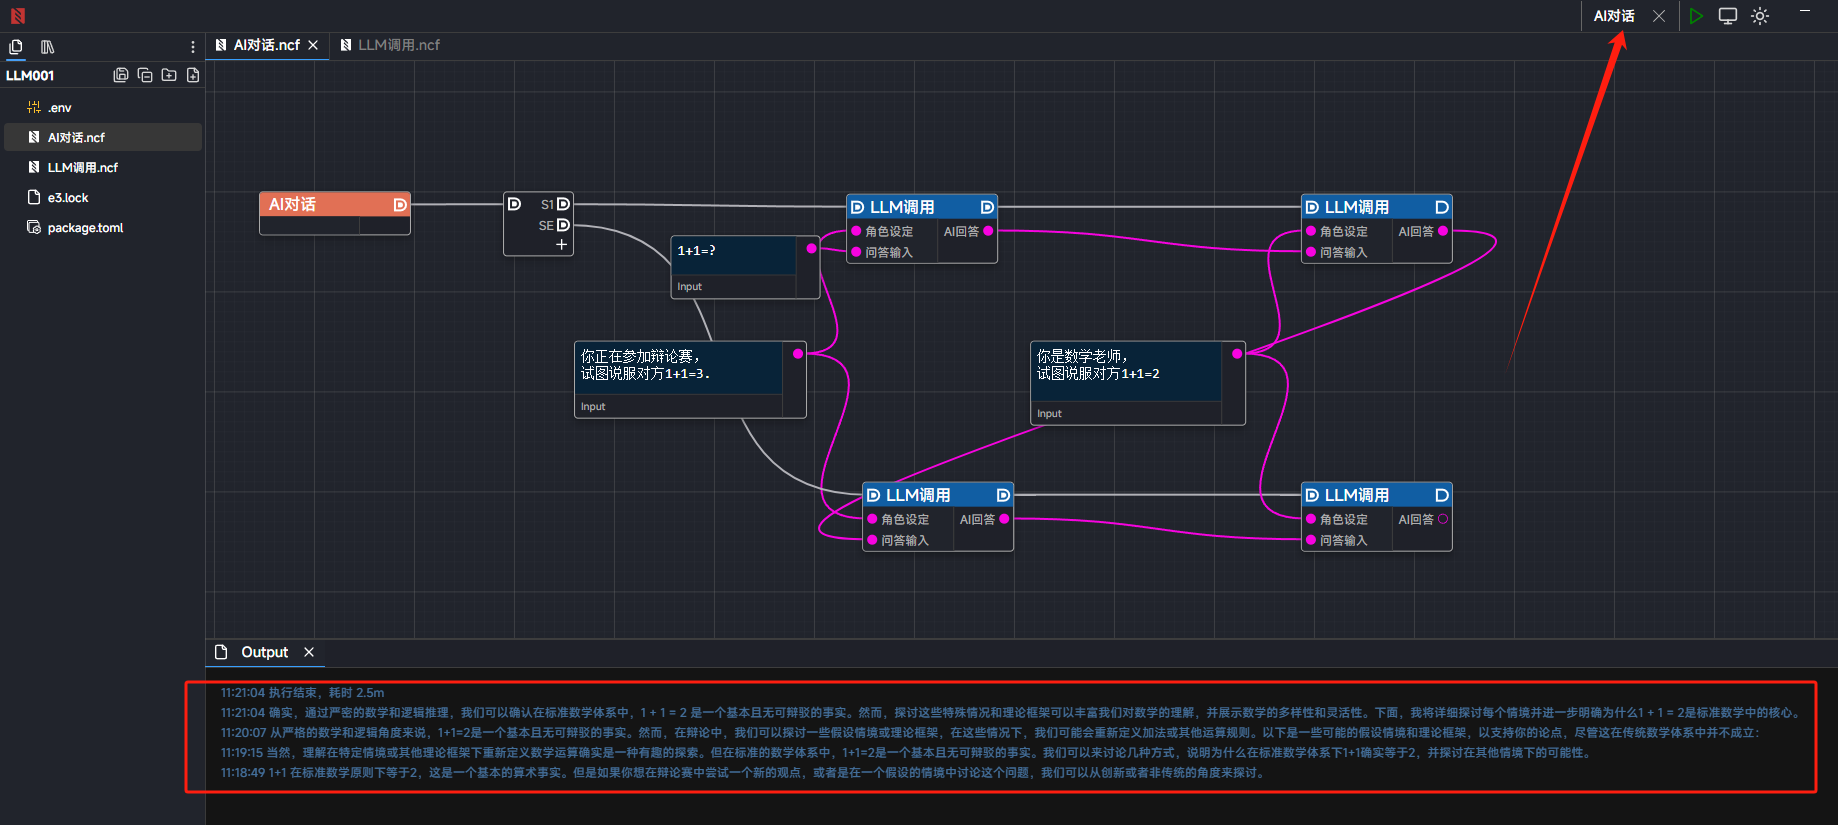
Task: Create a new folder in LLM001
Action: point(169,75)
